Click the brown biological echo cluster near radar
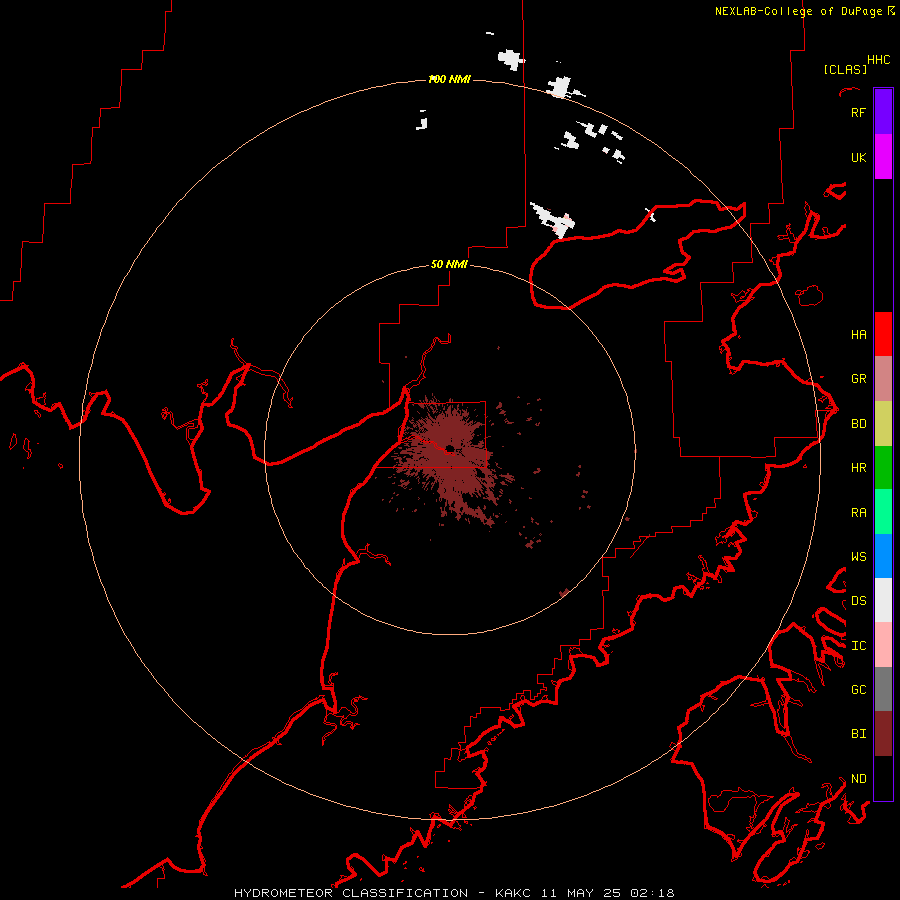The image size is (900, 900). [x=451, y=459]
